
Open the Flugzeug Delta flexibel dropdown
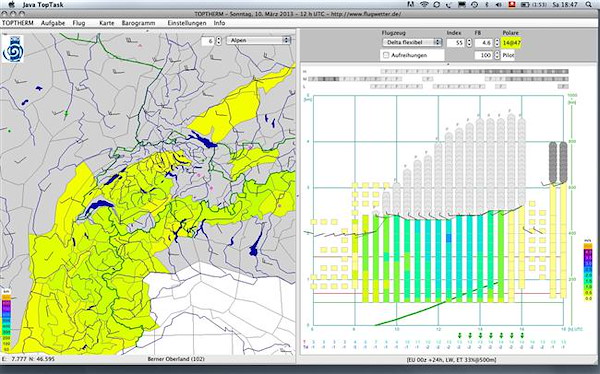coord(412,42)
